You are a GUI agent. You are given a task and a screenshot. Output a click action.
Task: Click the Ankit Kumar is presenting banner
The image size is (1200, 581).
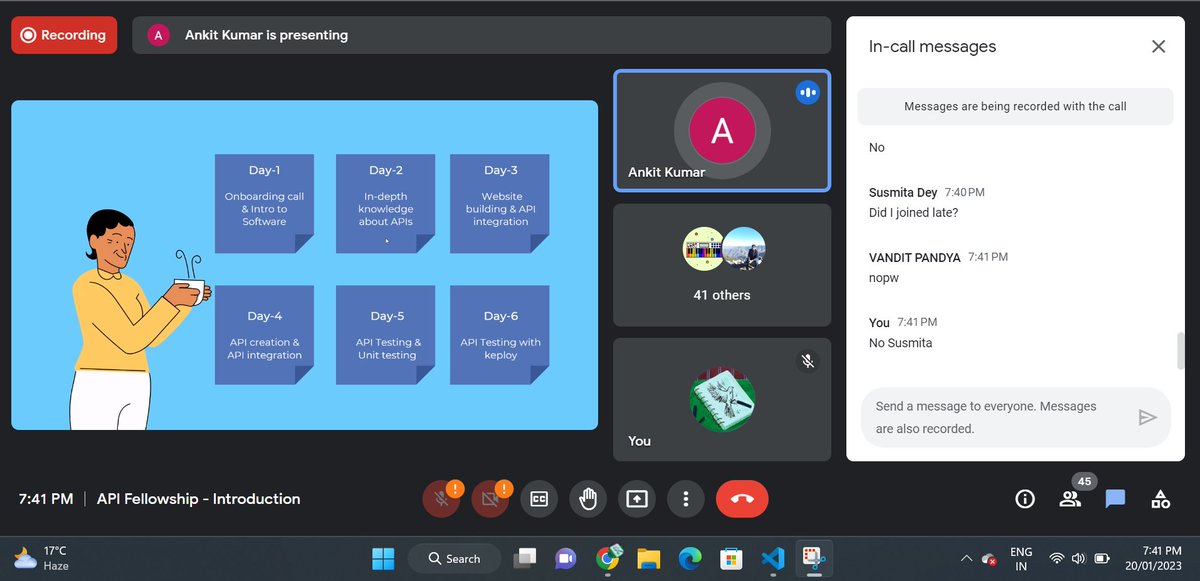(481, 35)
